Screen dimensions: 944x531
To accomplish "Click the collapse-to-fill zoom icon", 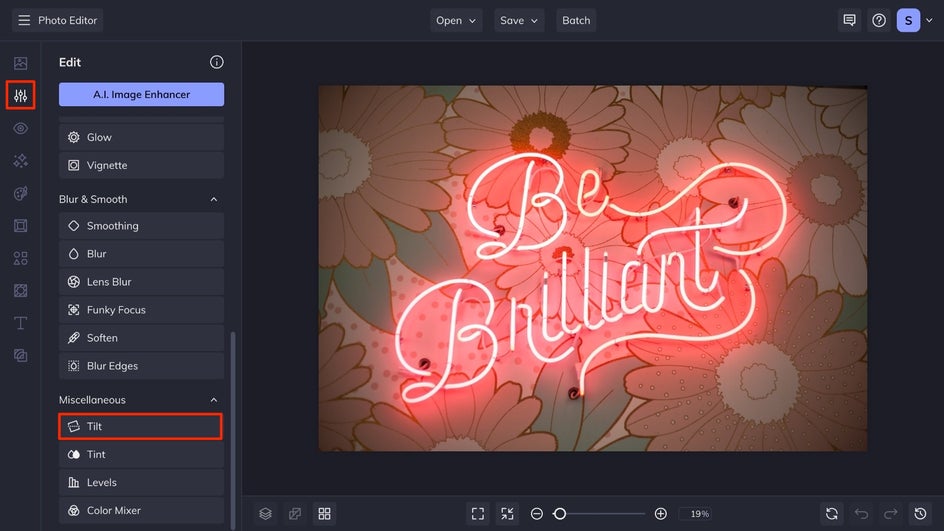I will [x=508, y=514].
